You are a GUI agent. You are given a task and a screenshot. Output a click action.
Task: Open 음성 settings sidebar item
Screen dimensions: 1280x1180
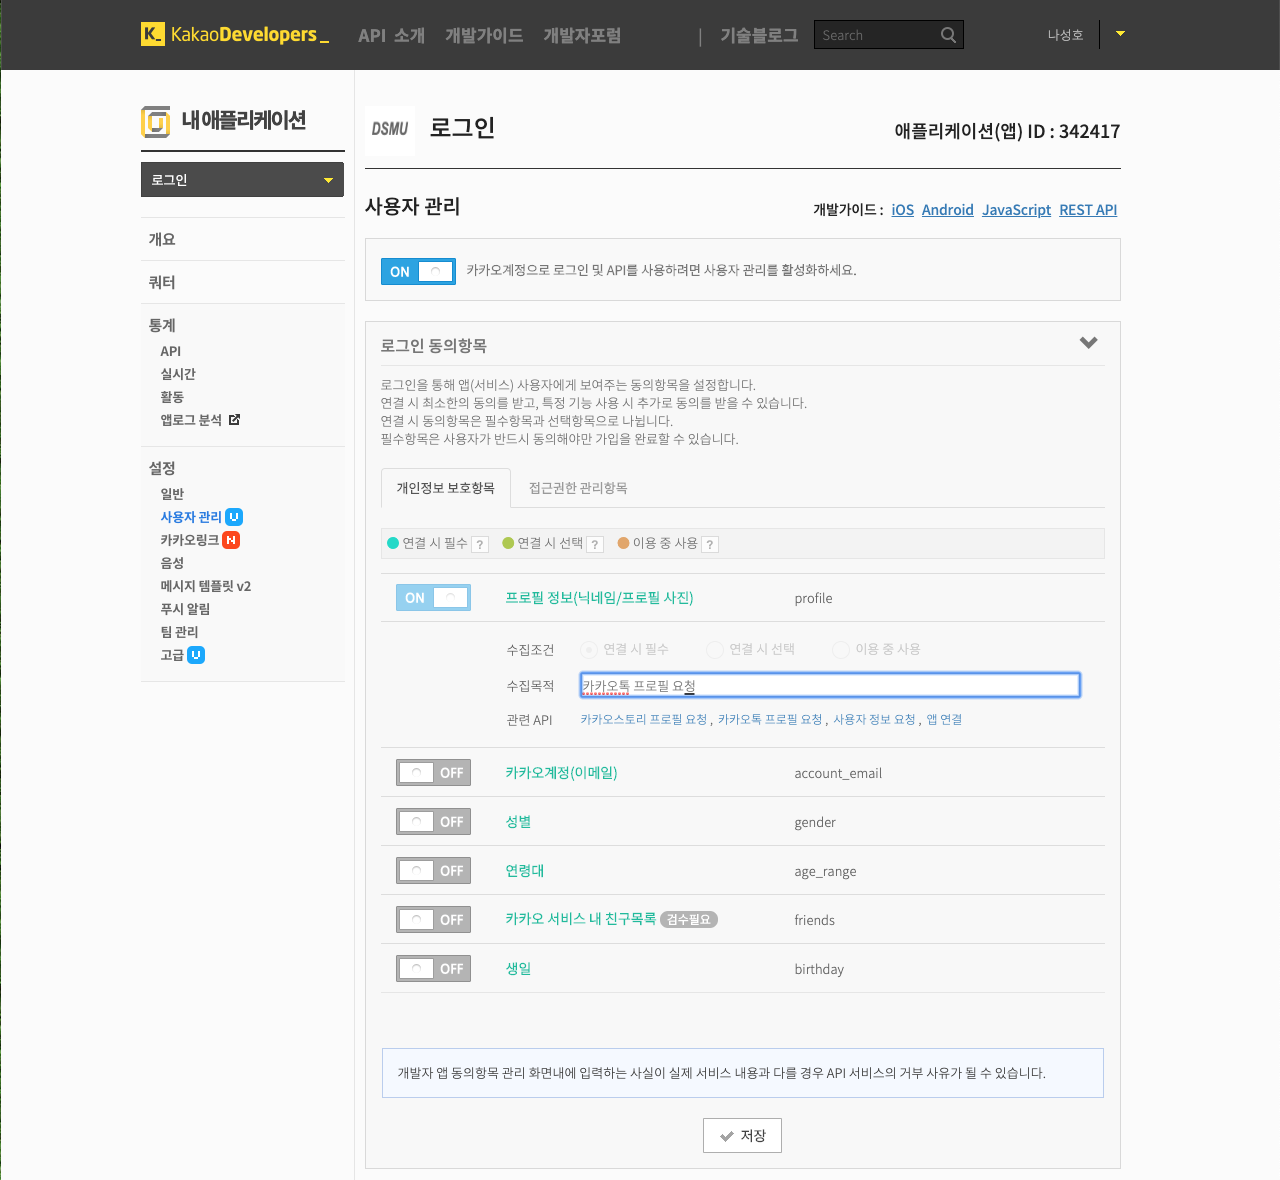click(x=172, y=563)
